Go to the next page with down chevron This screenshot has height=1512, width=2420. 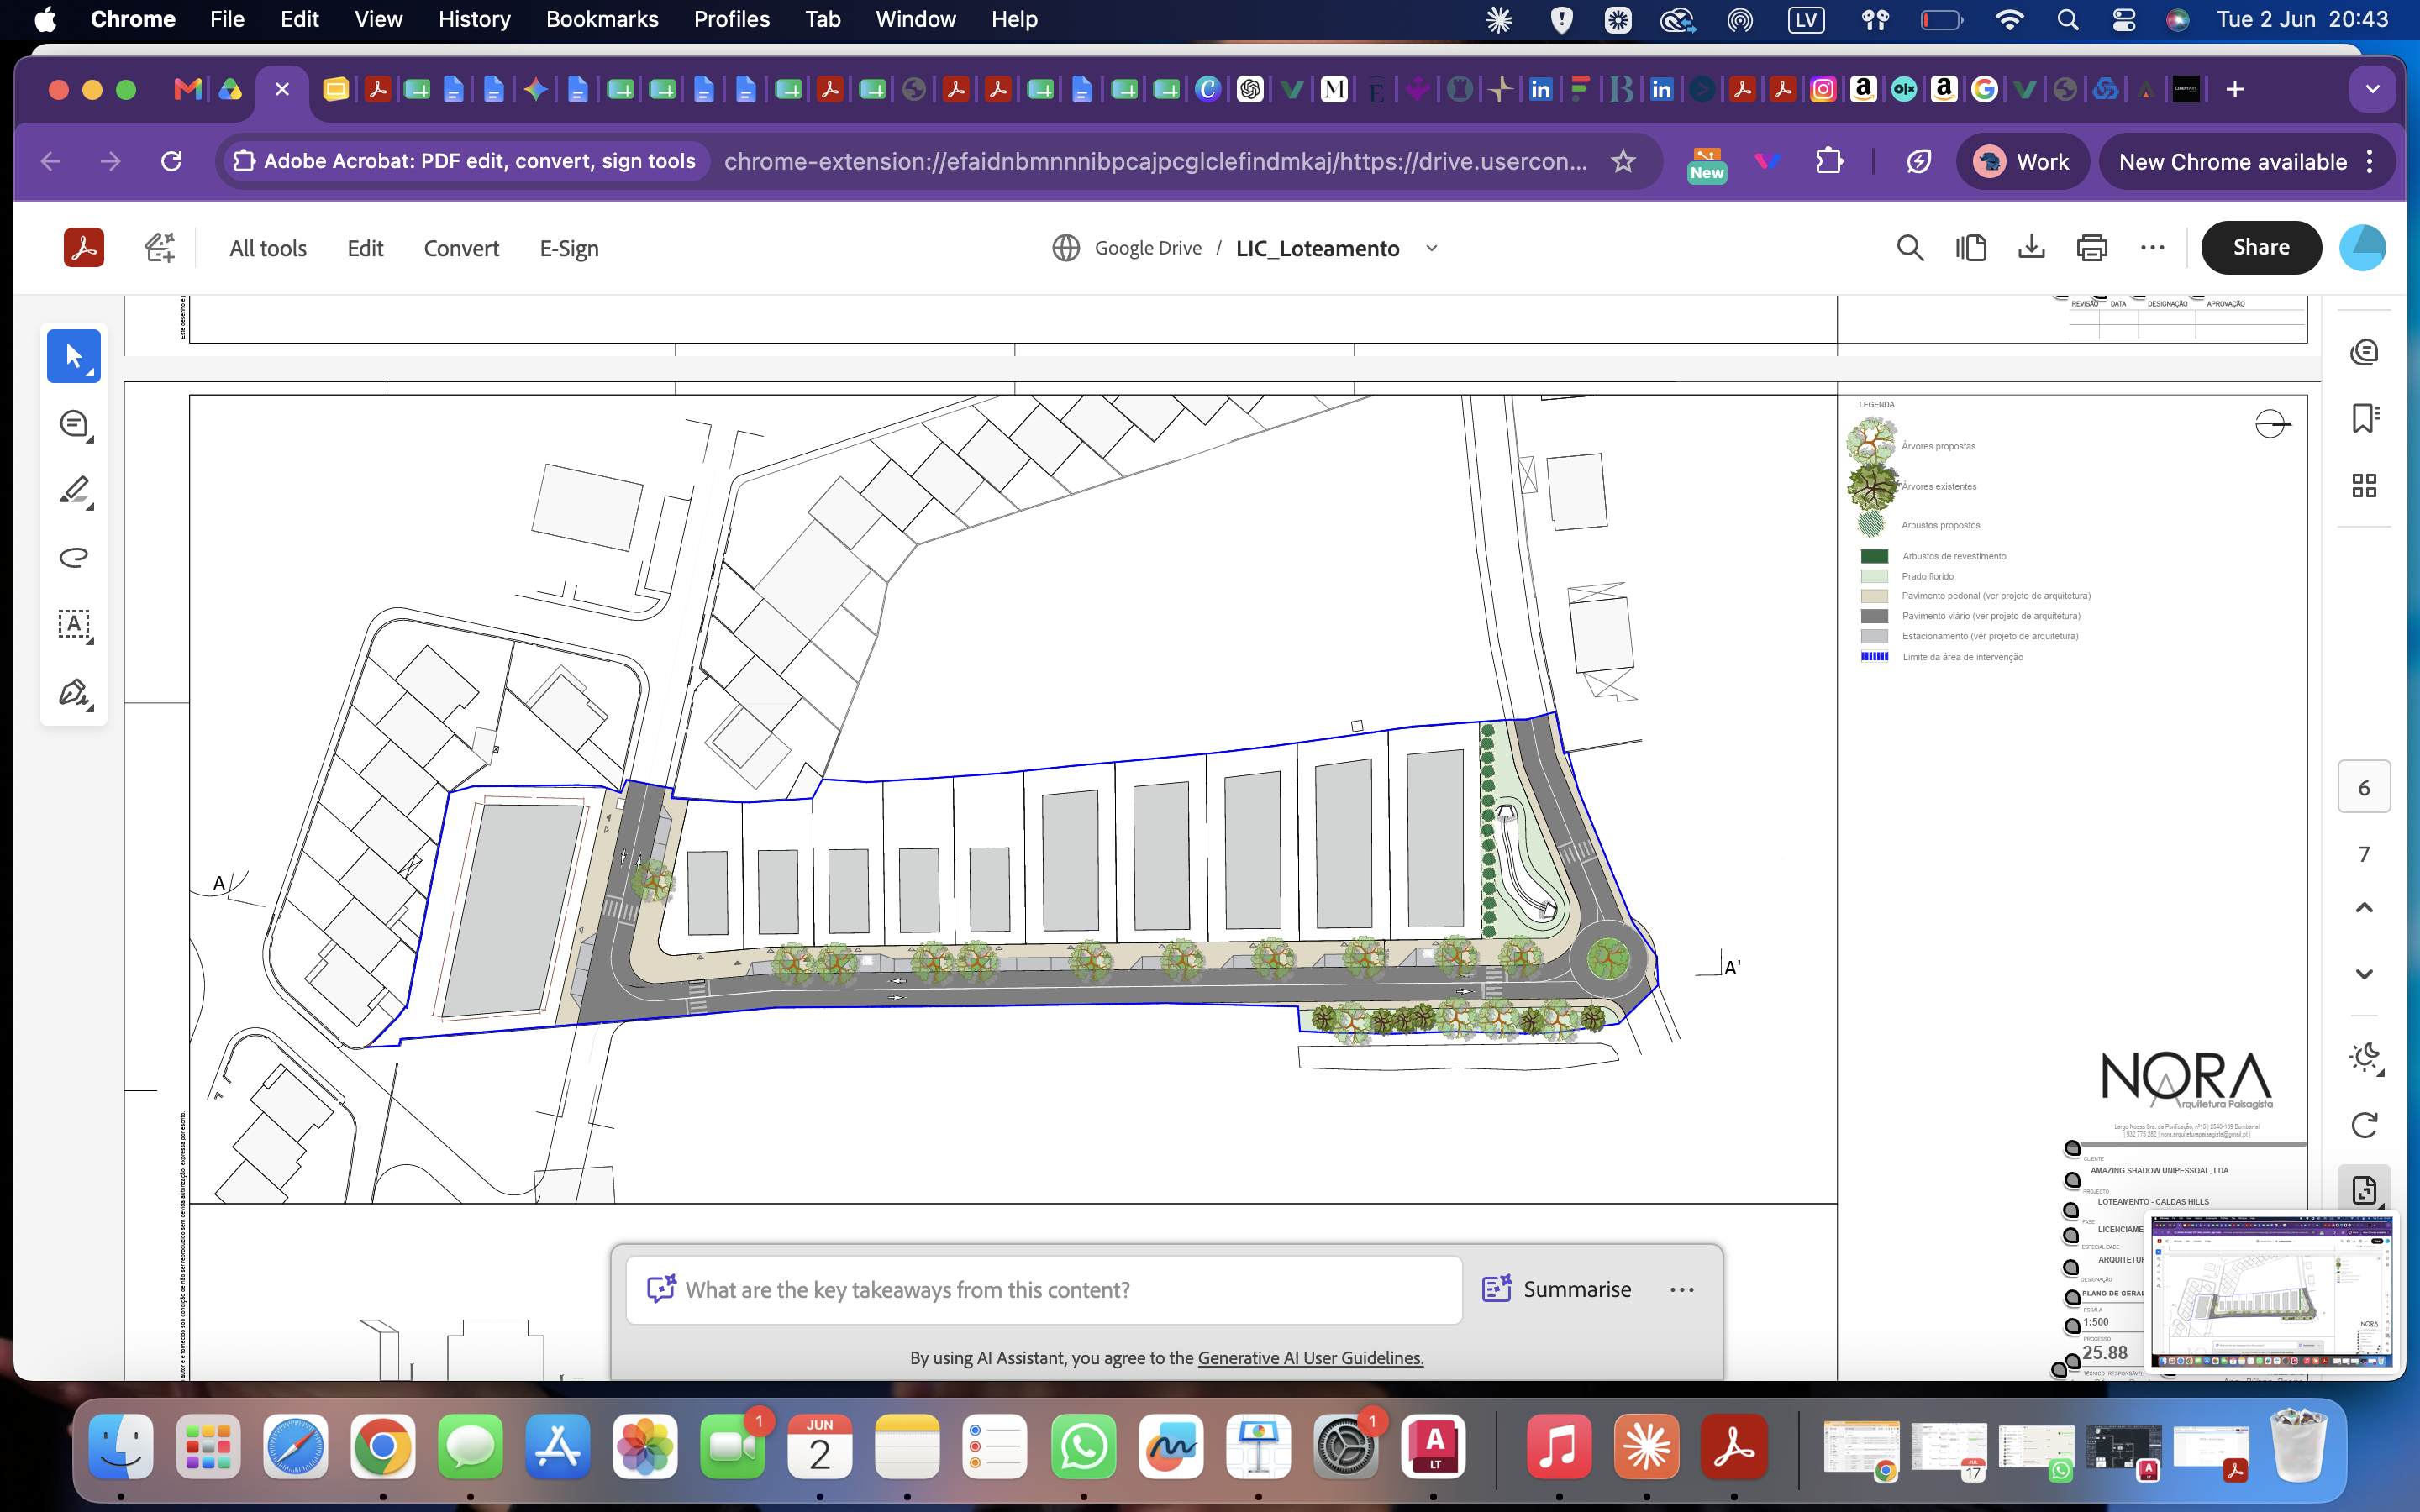point(2364,974)
